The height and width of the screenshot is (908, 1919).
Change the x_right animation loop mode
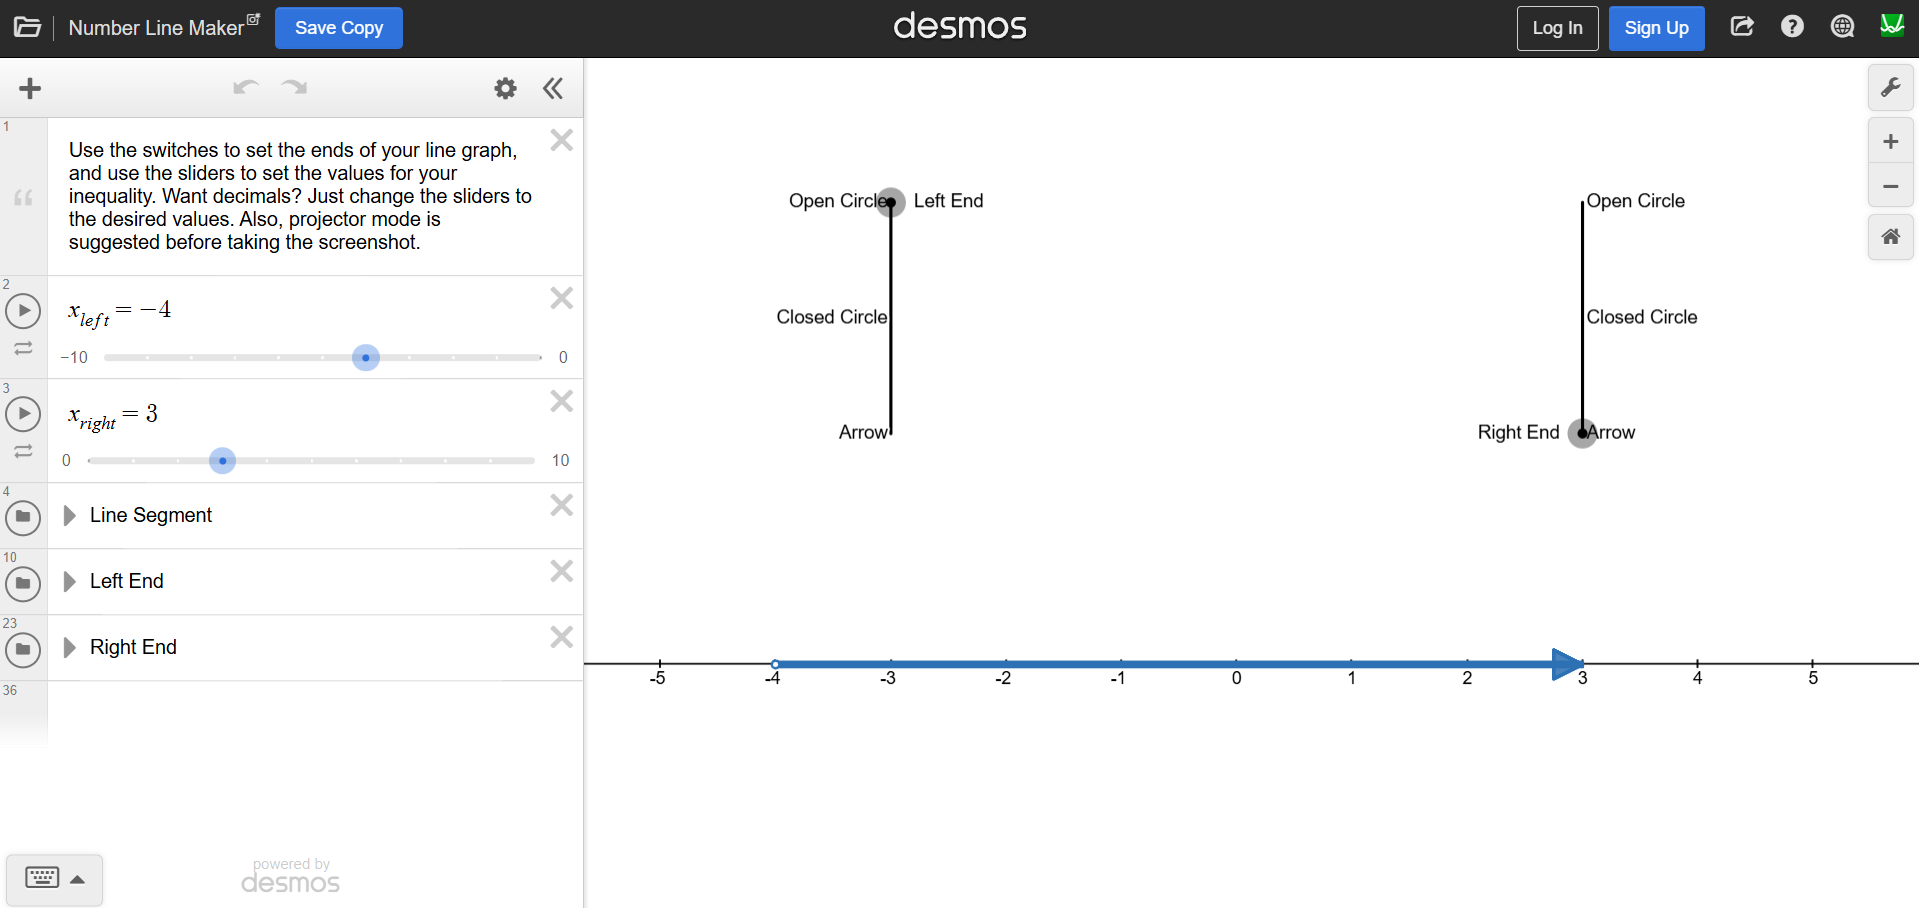pyautogui.click(x=23, y=451)
